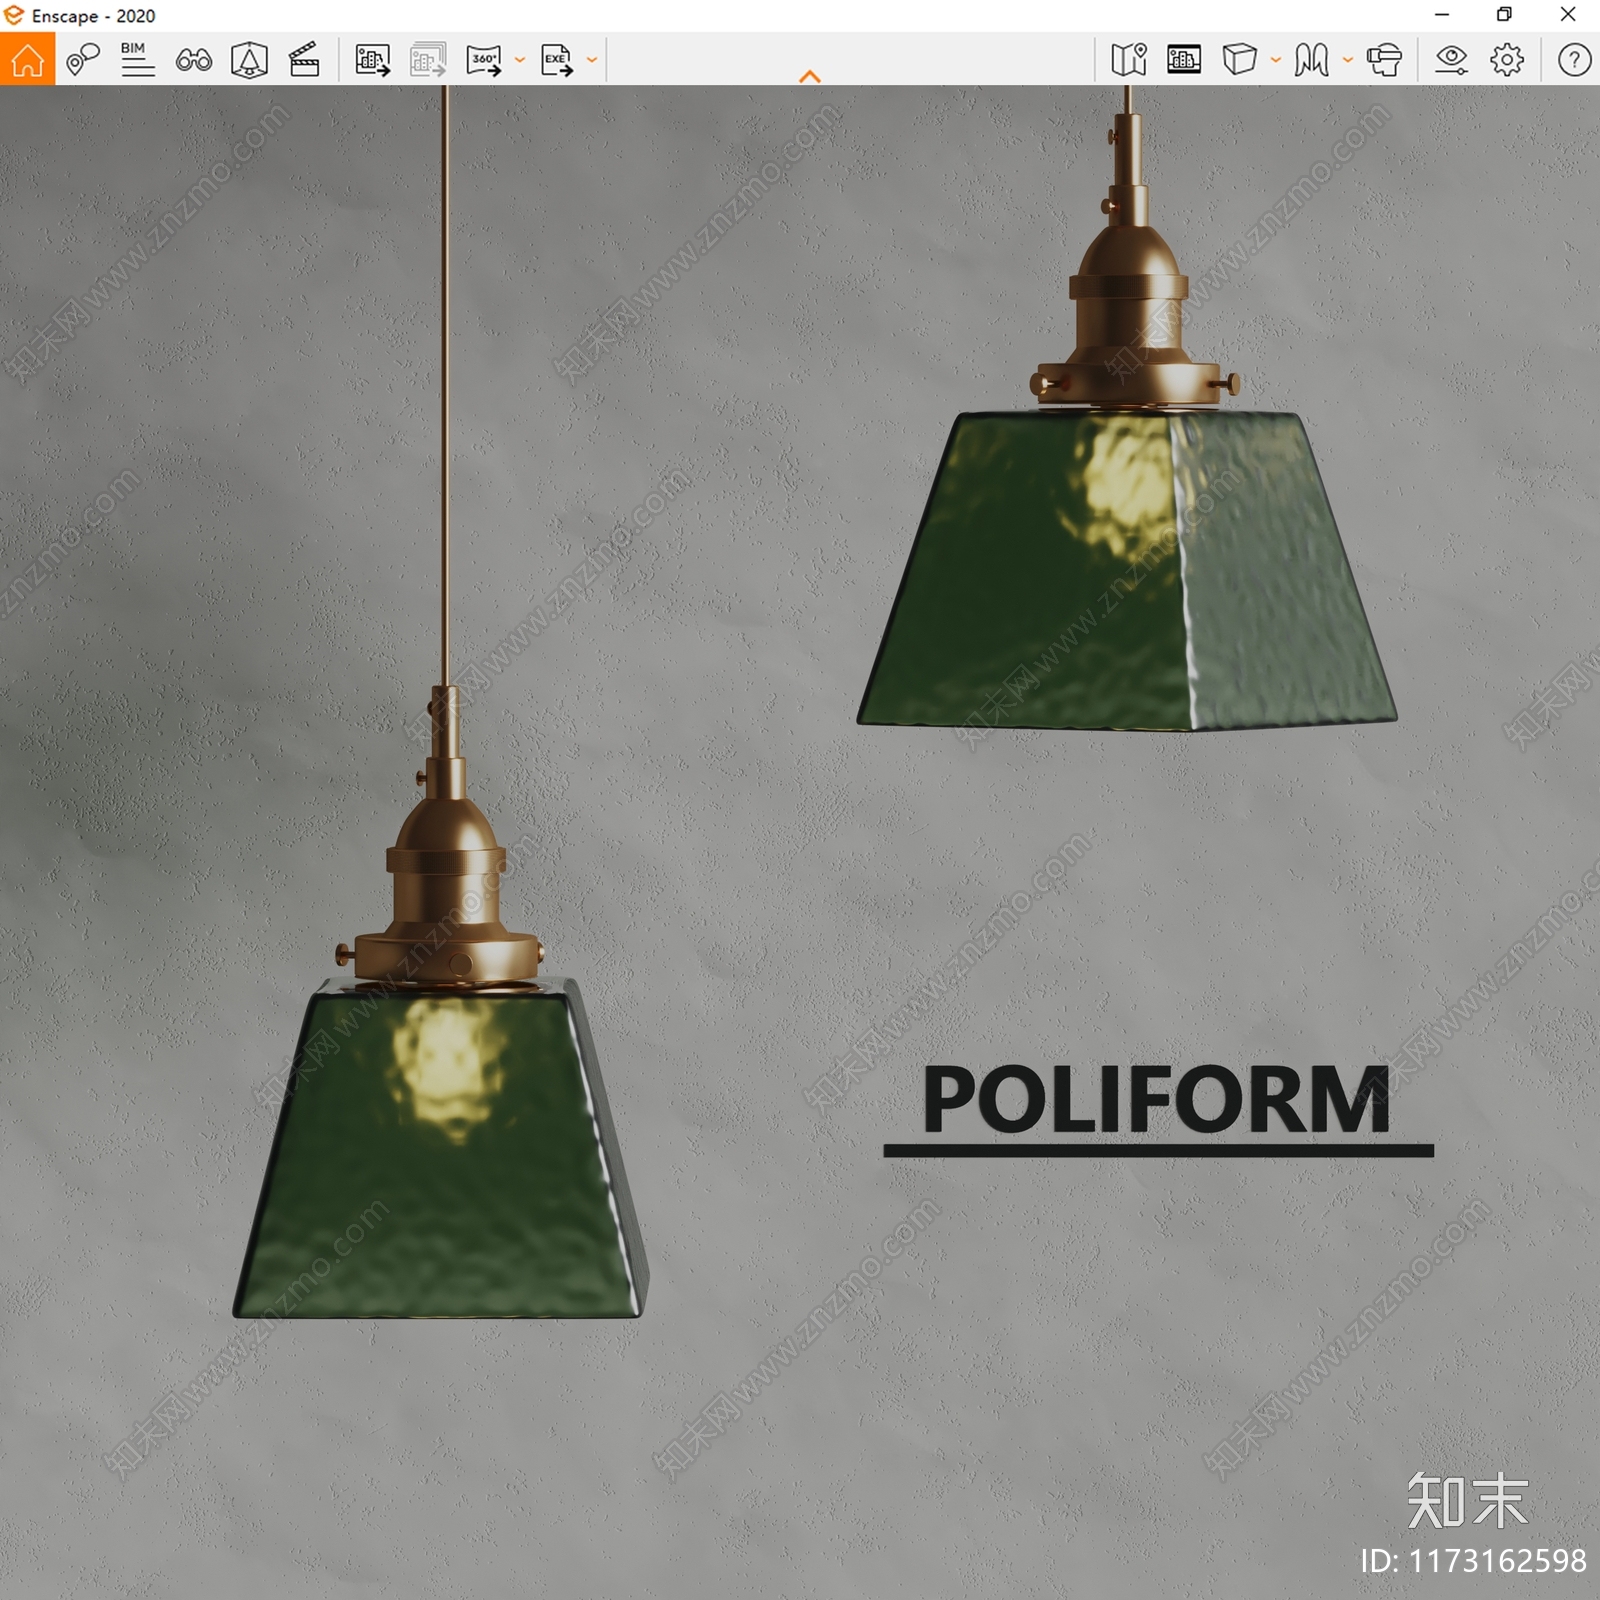
Task: Open the BIM information panel
Action: click(137, 60)
